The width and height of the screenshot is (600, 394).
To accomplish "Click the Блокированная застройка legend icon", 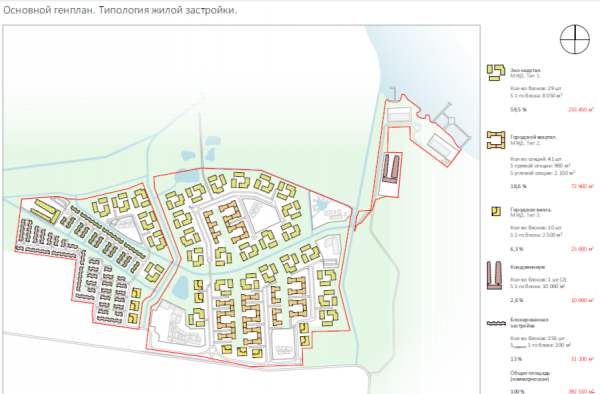I will 496,323.
